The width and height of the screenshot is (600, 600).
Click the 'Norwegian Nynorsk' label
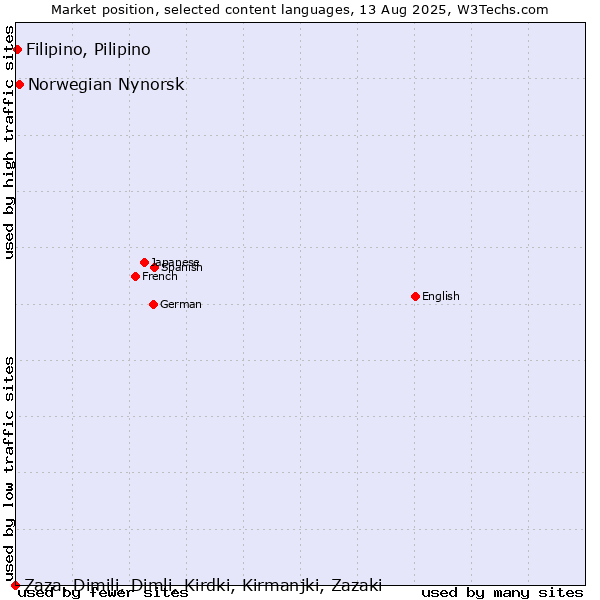106,85
